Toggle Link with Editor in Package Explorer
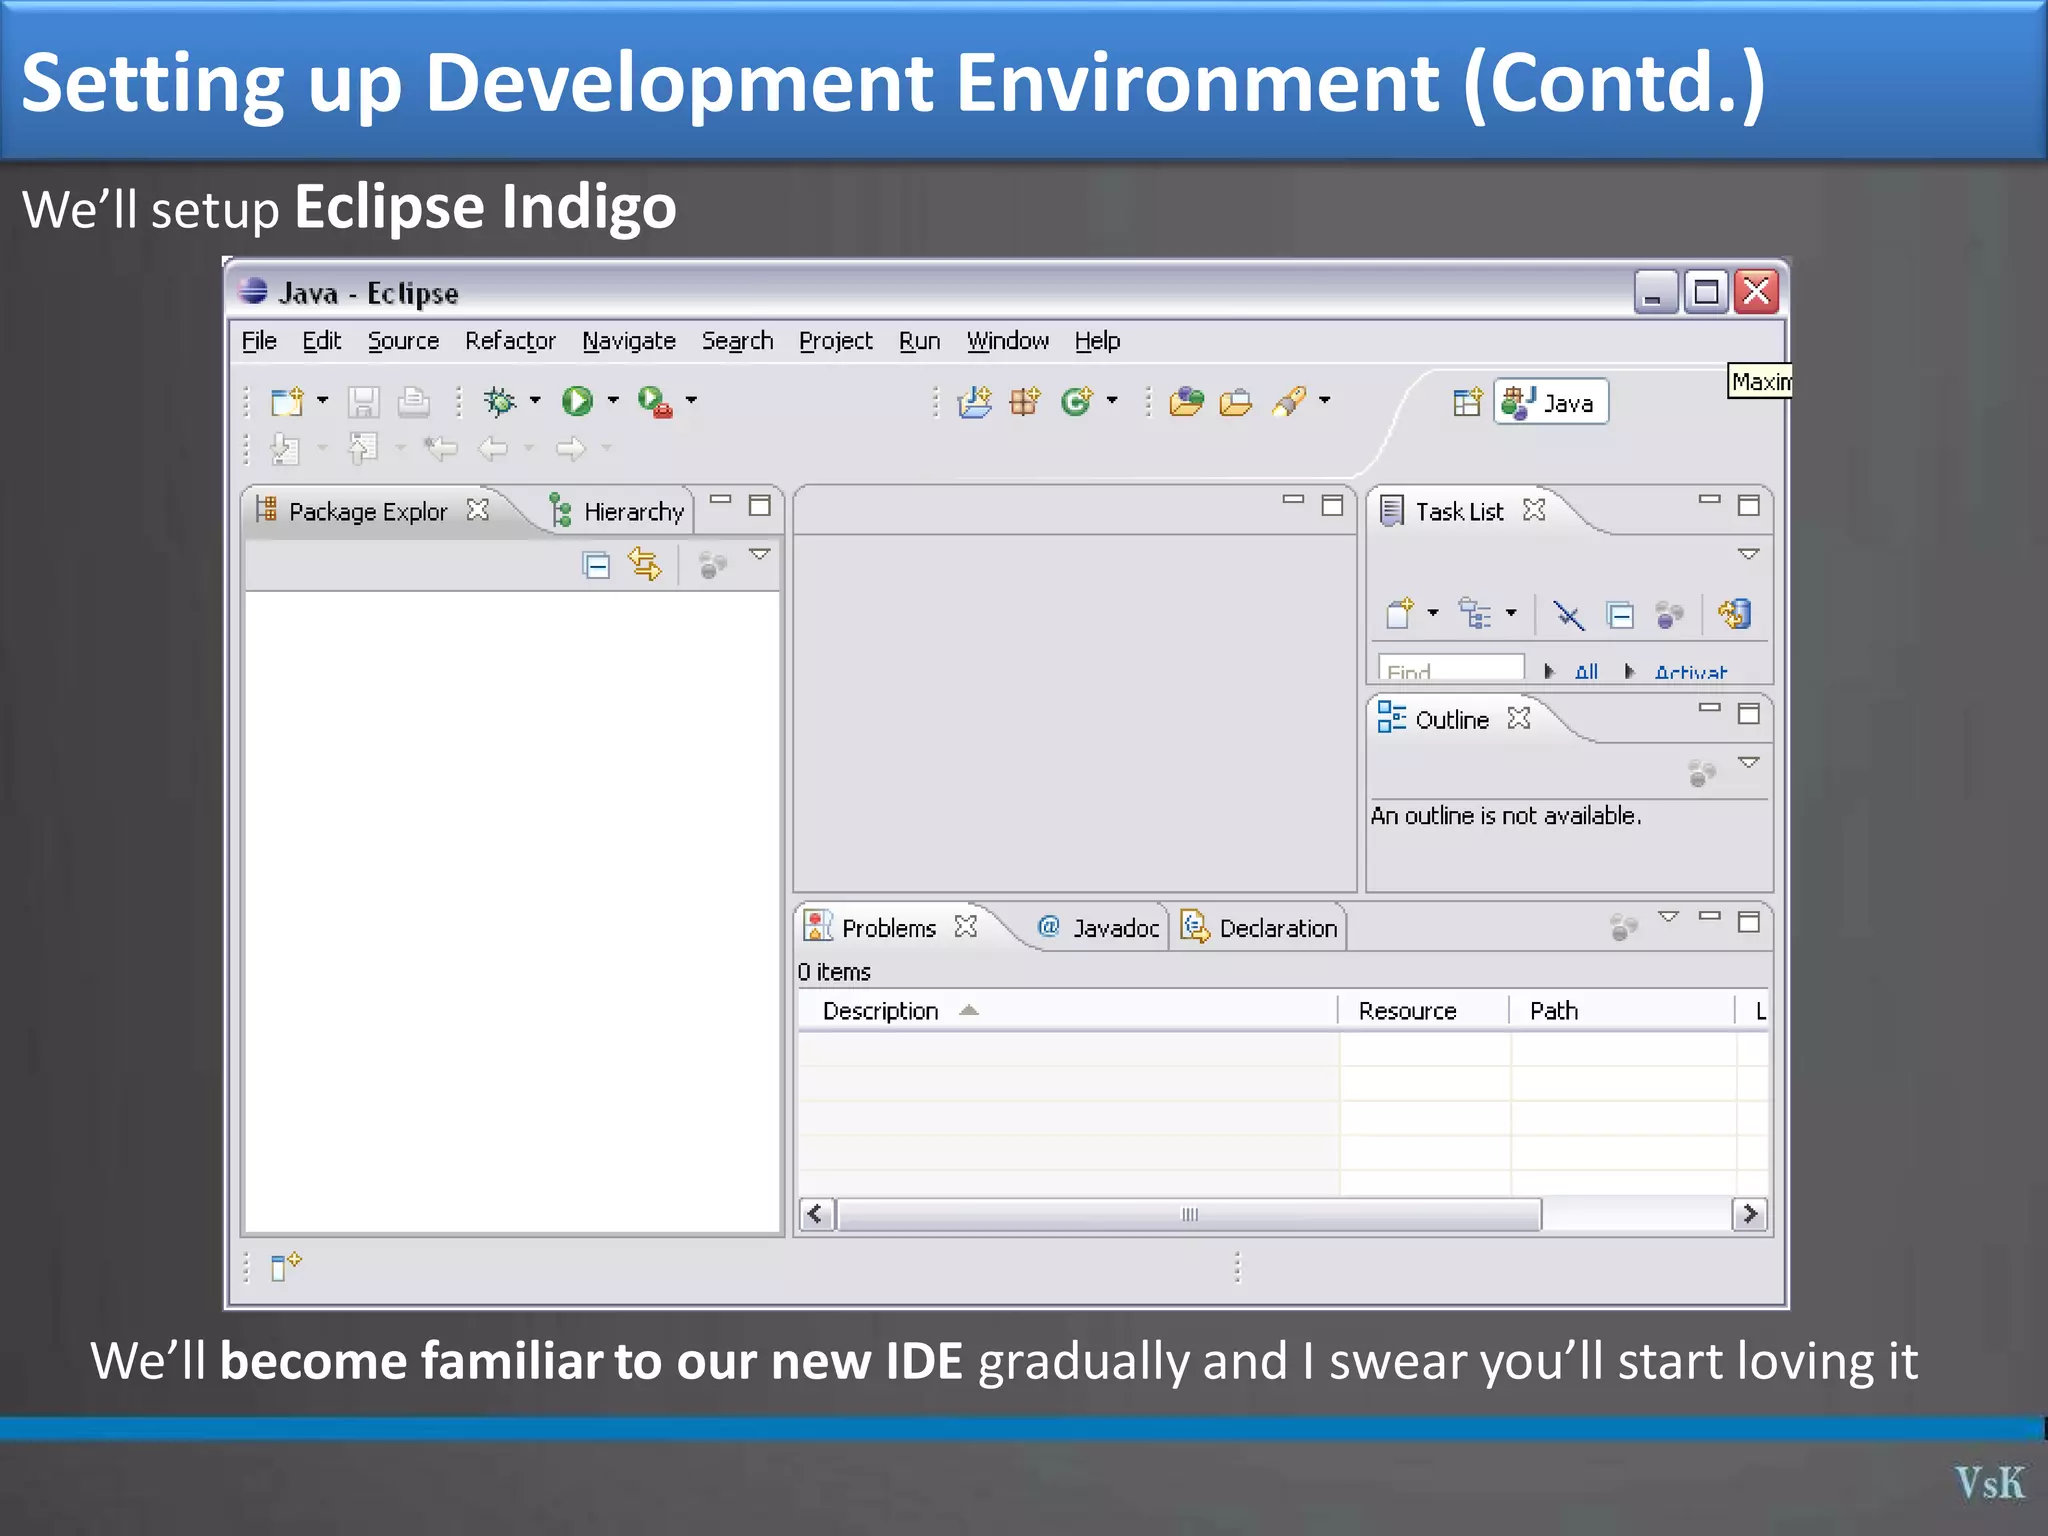2048x1536 pixels. click(645, 565)
